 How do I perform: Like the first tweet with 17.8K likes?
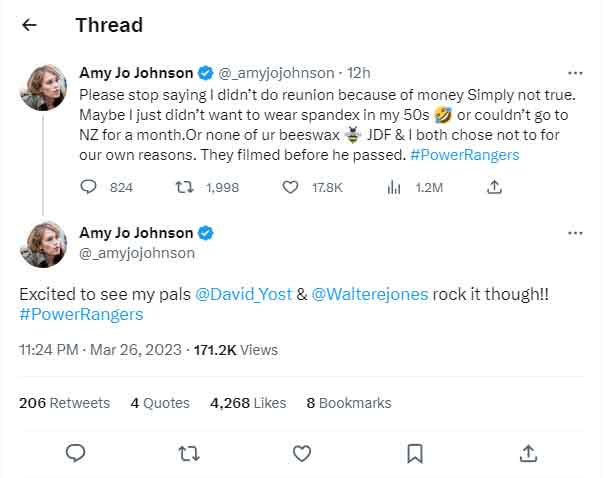click(290, 187)
